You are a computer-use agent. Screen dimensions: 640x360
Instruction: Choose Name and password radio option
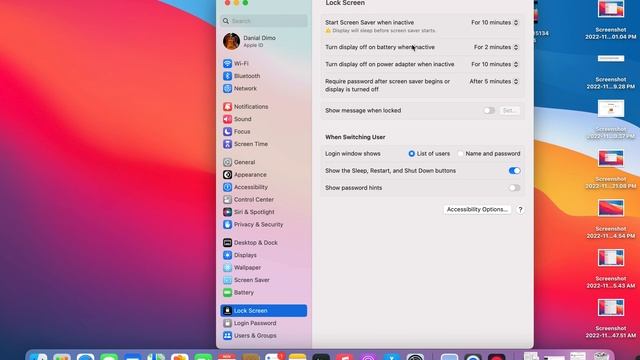(x=460, y=154)
